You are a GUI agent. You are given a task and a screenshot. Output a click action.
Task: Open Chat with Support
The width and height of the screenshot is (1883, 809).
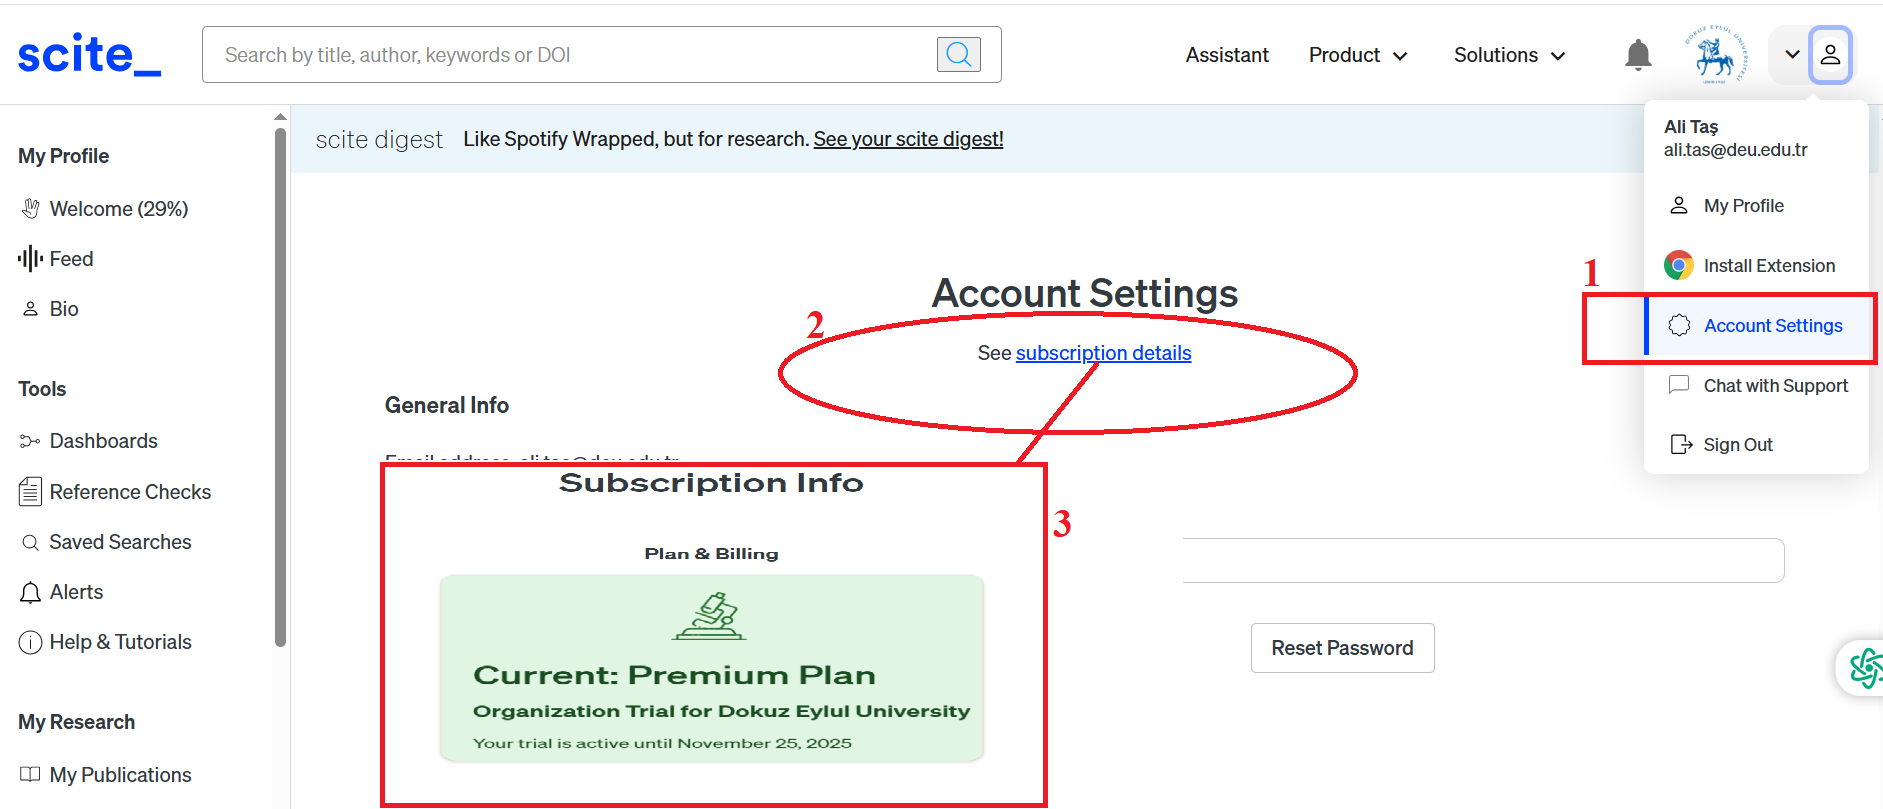click(x=1775, y=386)
